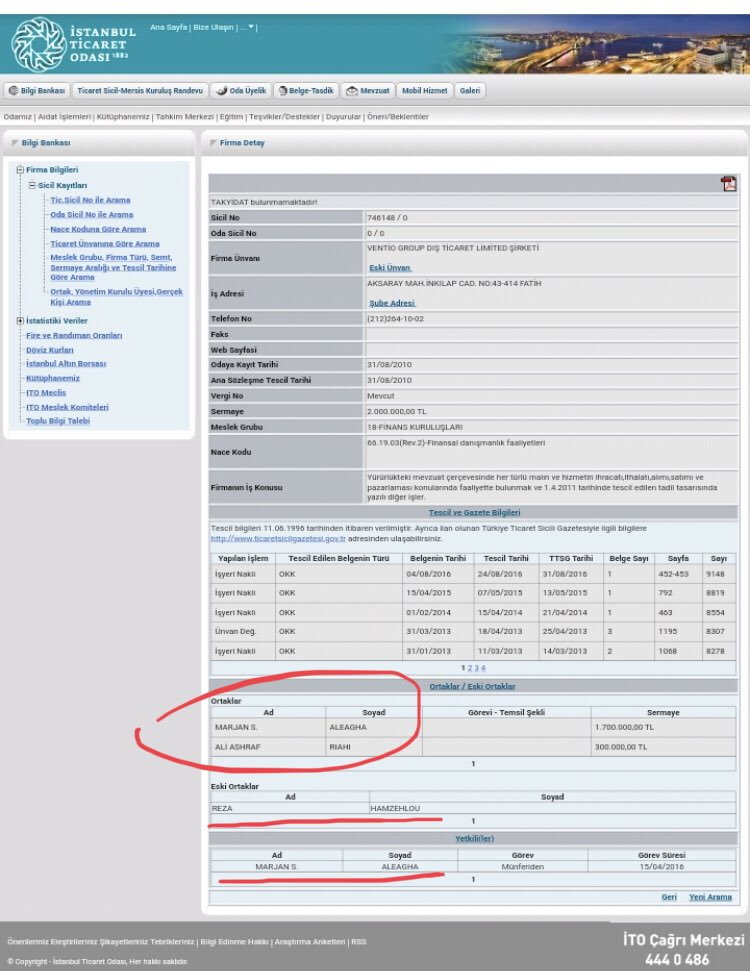
Task: Go to page 2 of registration records
Action: [469, 667]
